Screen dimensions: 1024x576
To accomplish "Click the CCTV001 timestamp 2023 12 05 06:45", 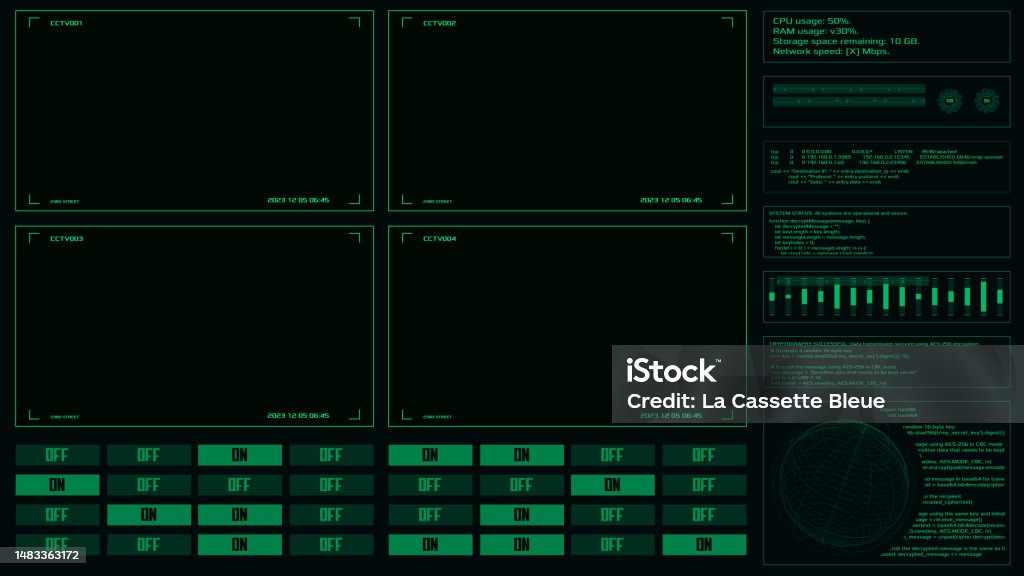I will click(298, 200).
